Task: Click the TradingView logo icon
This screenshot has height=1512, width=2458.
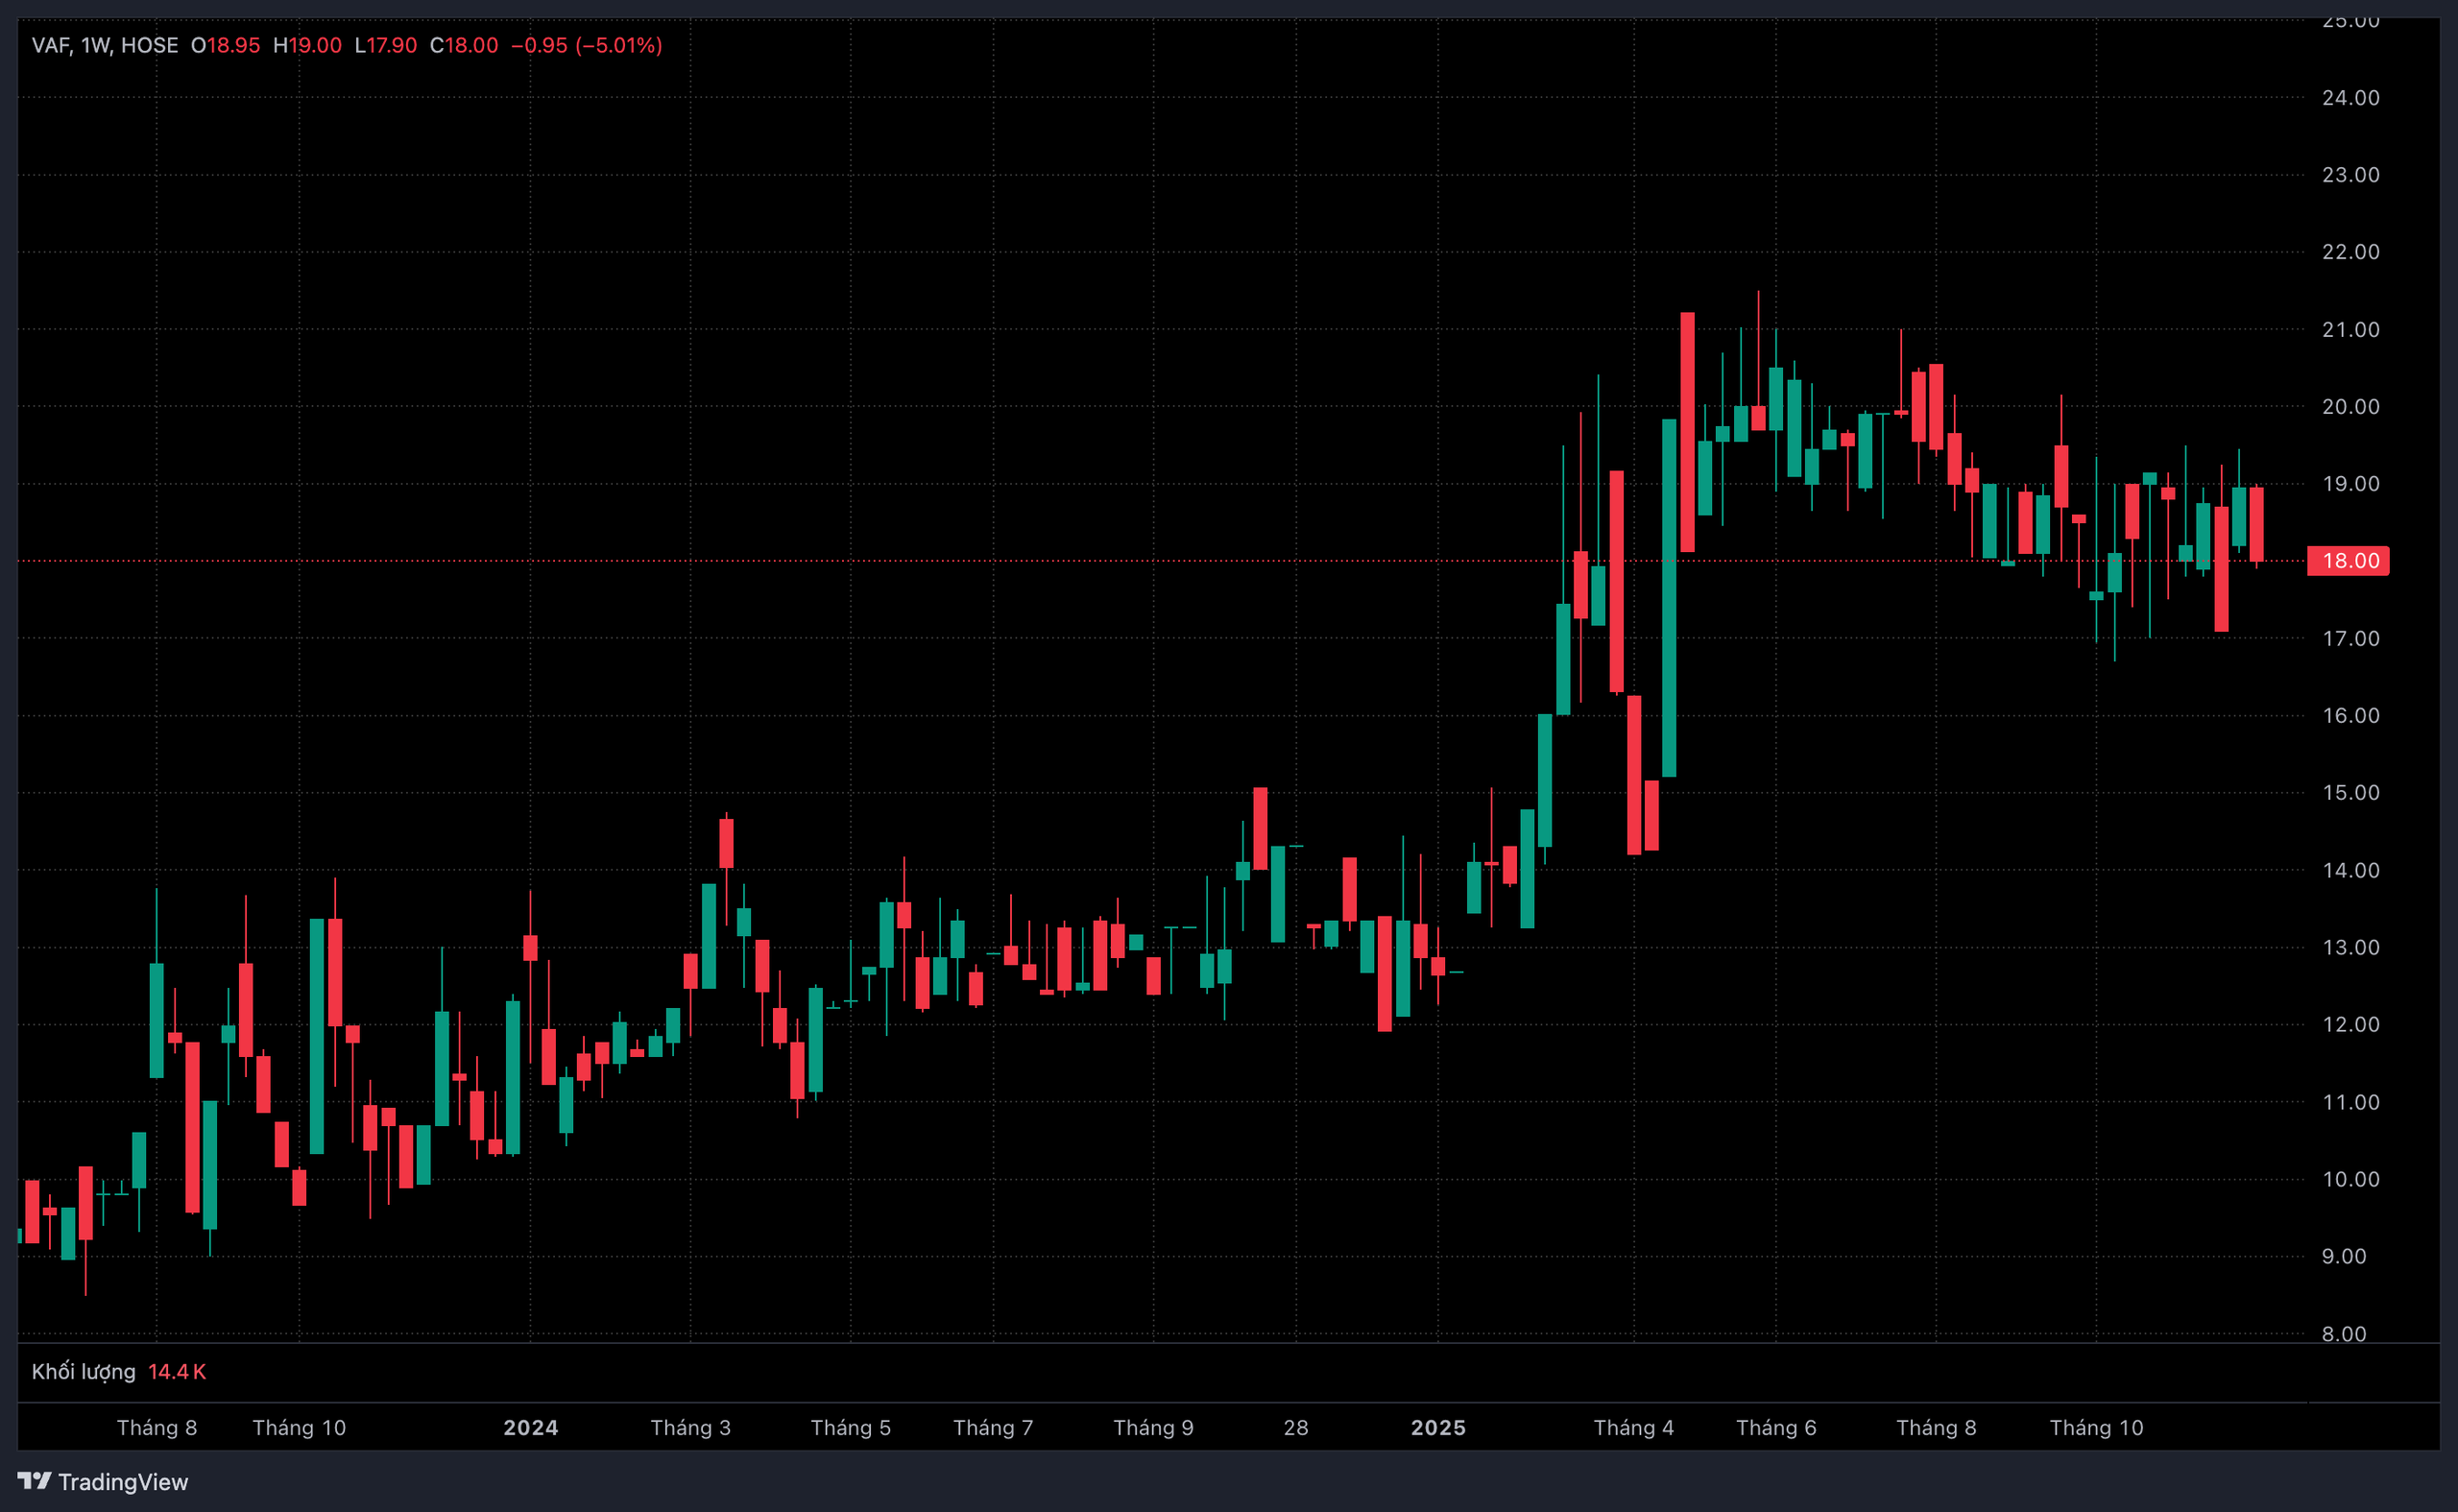Action: pyautogui.click(x=34, y=1480)
